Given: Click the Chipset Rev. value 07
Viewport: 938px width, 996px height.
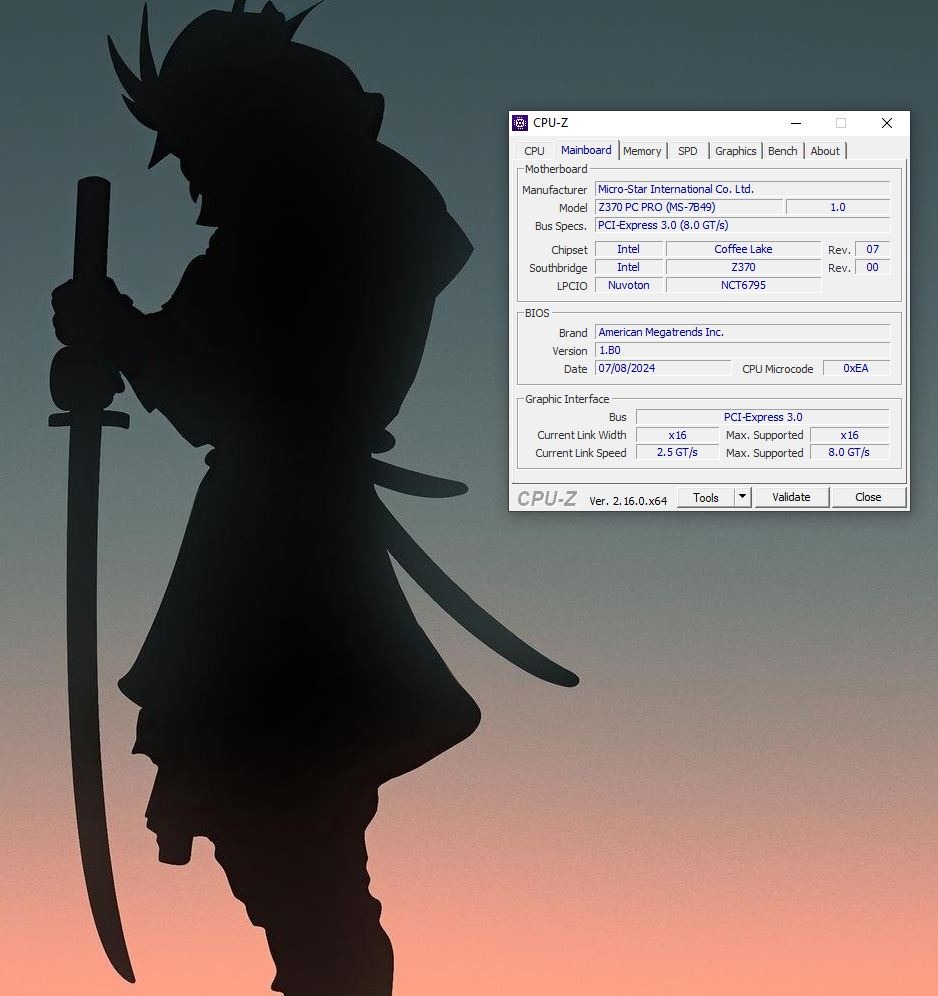Looking at the screenshot, I should [x=873, y=249].
